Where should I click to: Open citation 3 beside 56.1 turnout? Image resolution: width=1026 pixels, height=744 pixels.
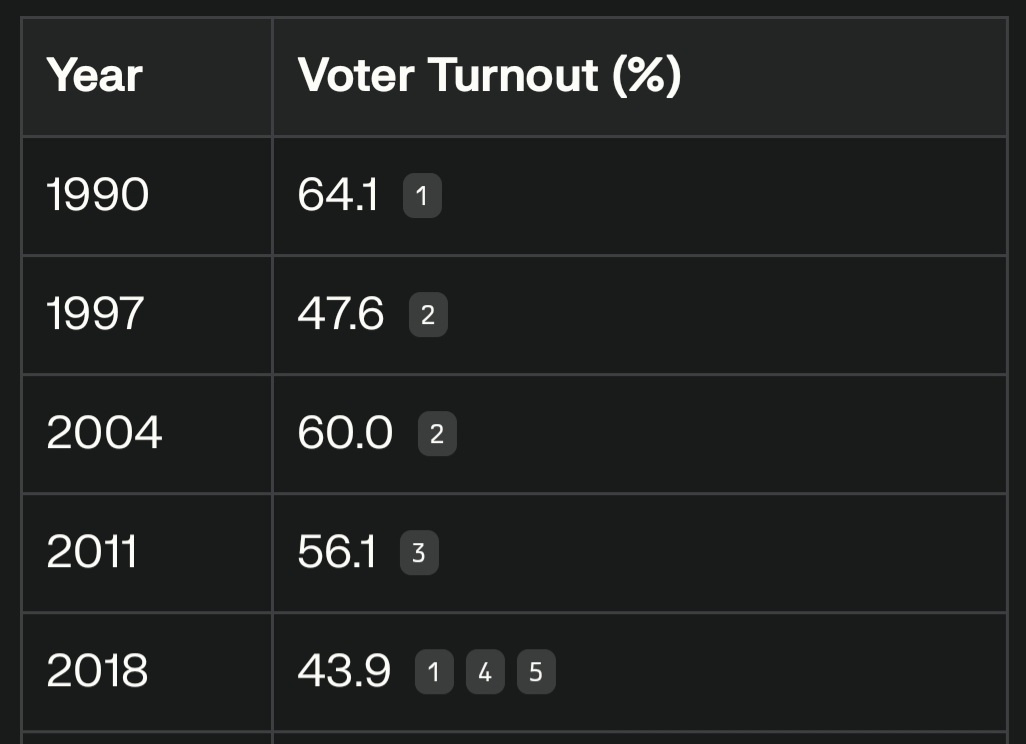419,552
